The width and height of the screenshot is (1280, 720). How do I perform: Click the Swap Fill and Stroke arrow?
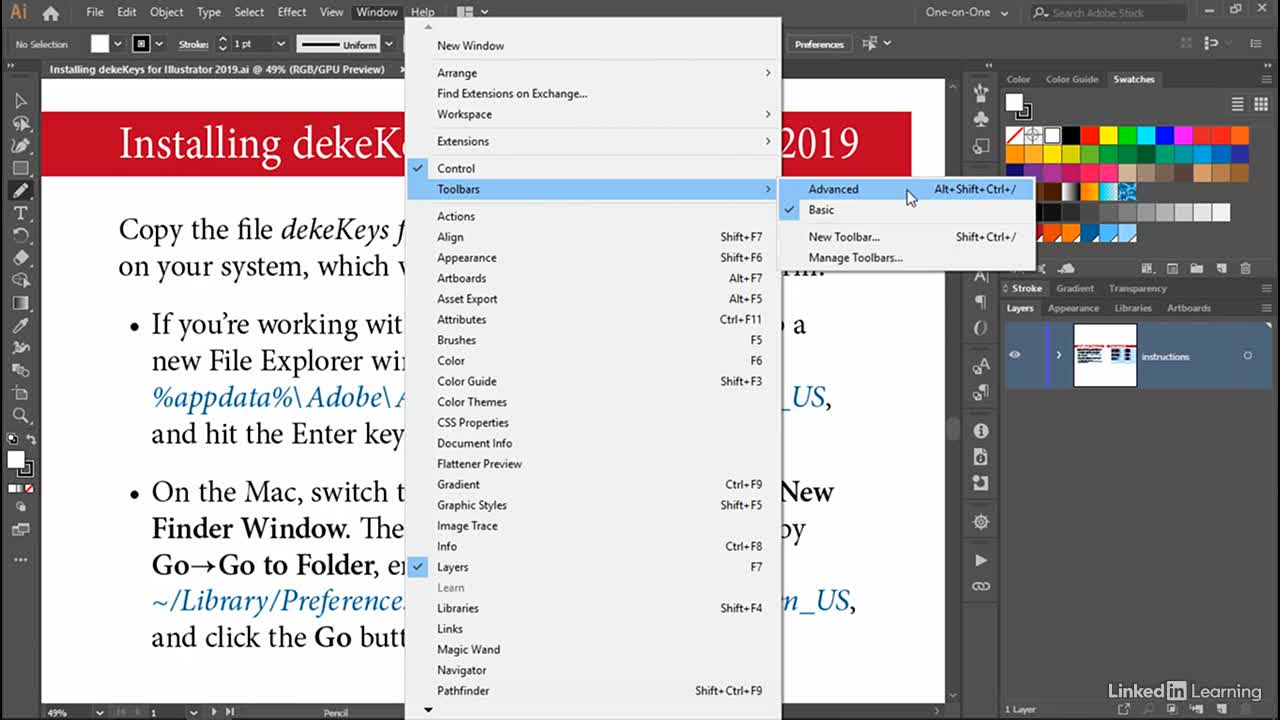tap(31, 440)
